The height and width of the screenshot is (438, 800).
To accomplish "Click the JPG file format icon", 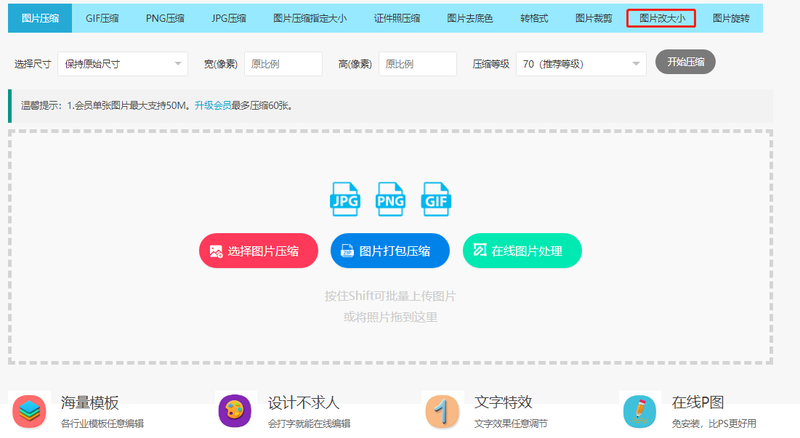I will point(345,199).
